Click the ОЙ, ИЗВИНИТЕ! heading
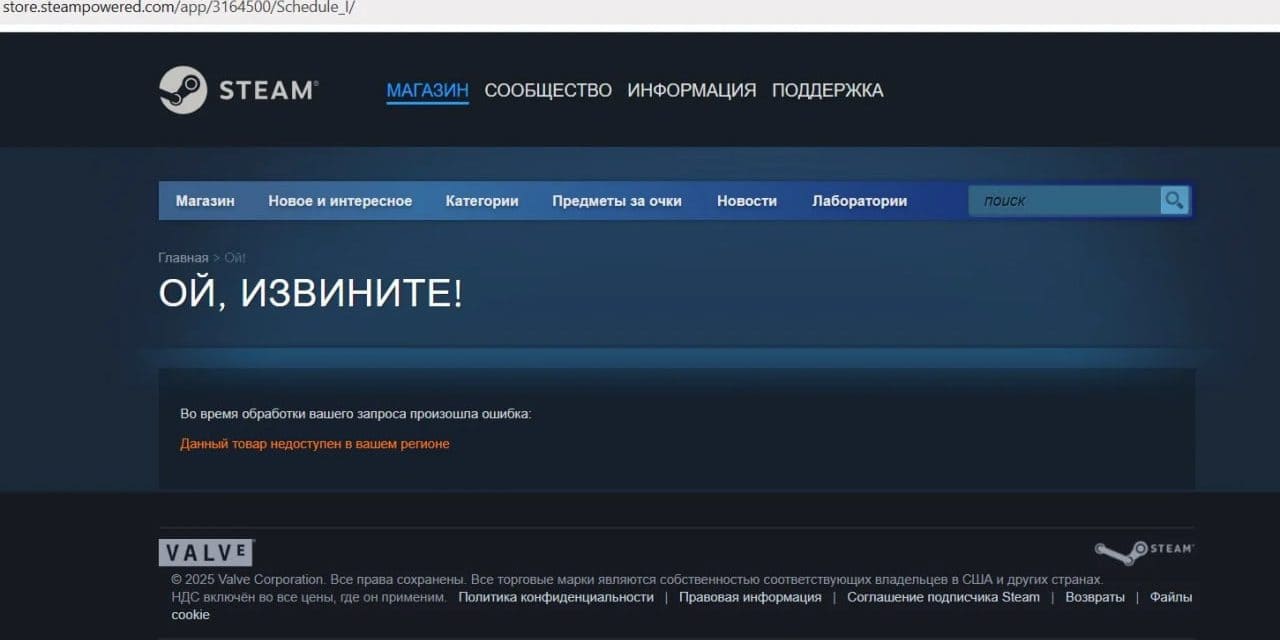 tap(311, 293)
